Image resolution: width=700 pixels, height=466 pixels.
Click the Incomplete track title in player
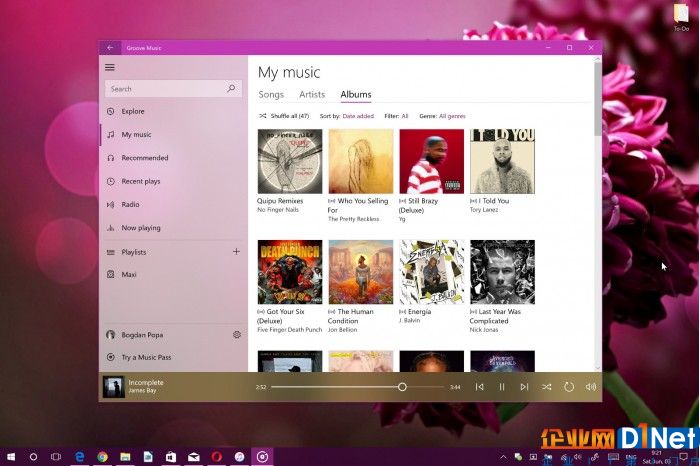(x=146, y=383)
